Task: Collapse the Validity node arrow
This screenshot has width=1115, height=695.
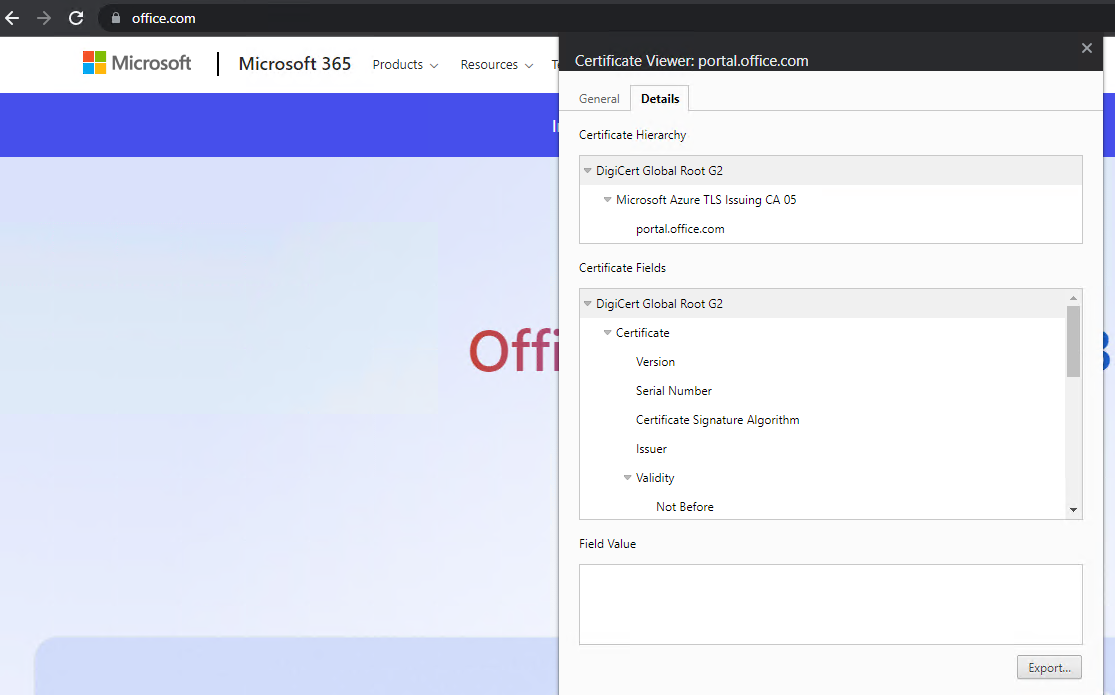Action: click(x=627, y=478)
